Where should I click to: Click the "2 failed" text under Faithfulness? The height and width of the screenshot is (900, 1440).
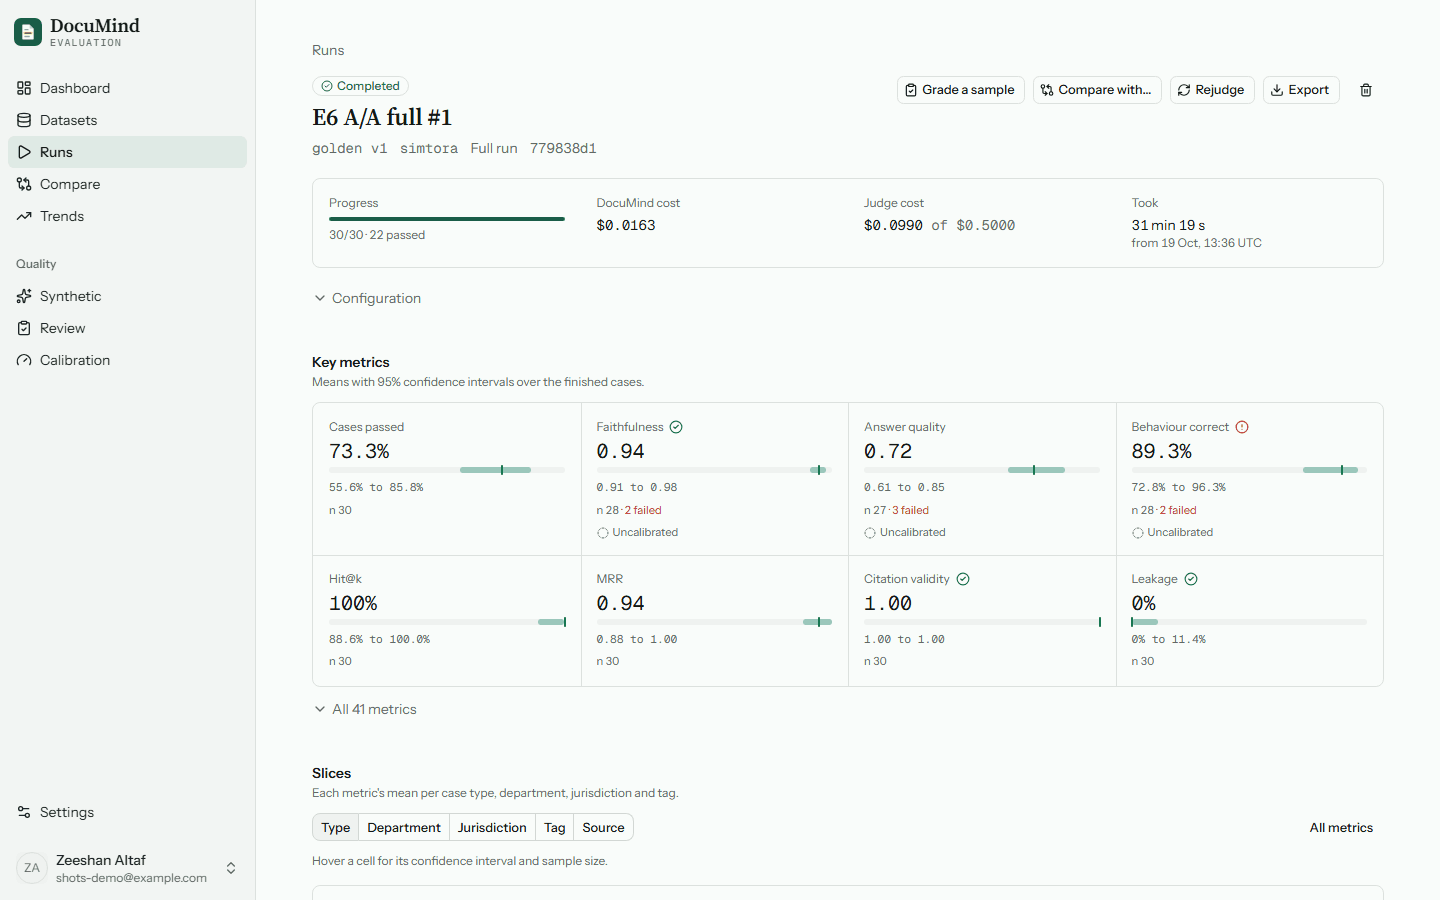click(x=643, y=510)
